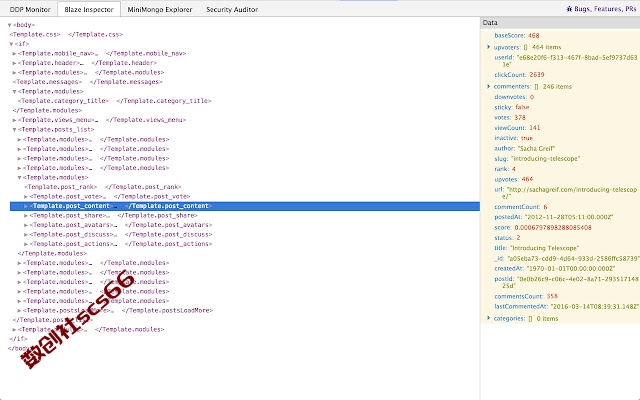Open the Security Auditor tab

pos(232,9)
